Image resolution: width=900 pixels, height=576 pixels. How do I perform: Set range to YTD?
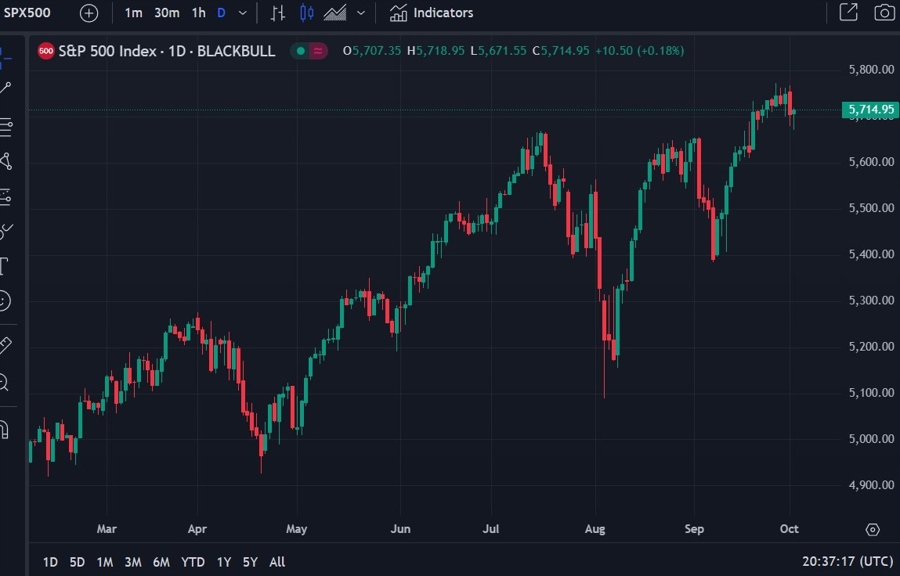(193, 562)
